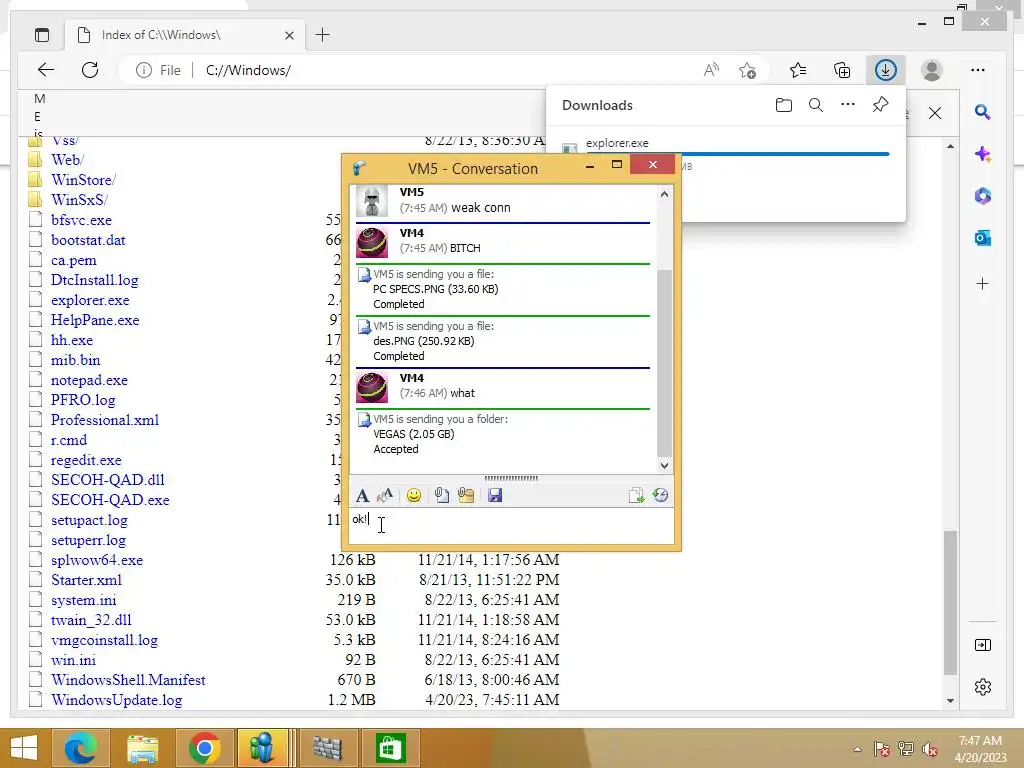Open the WinSxS/ folder link
The height and width of the screenshot is (768, 1024).
(x=80, y=200)
